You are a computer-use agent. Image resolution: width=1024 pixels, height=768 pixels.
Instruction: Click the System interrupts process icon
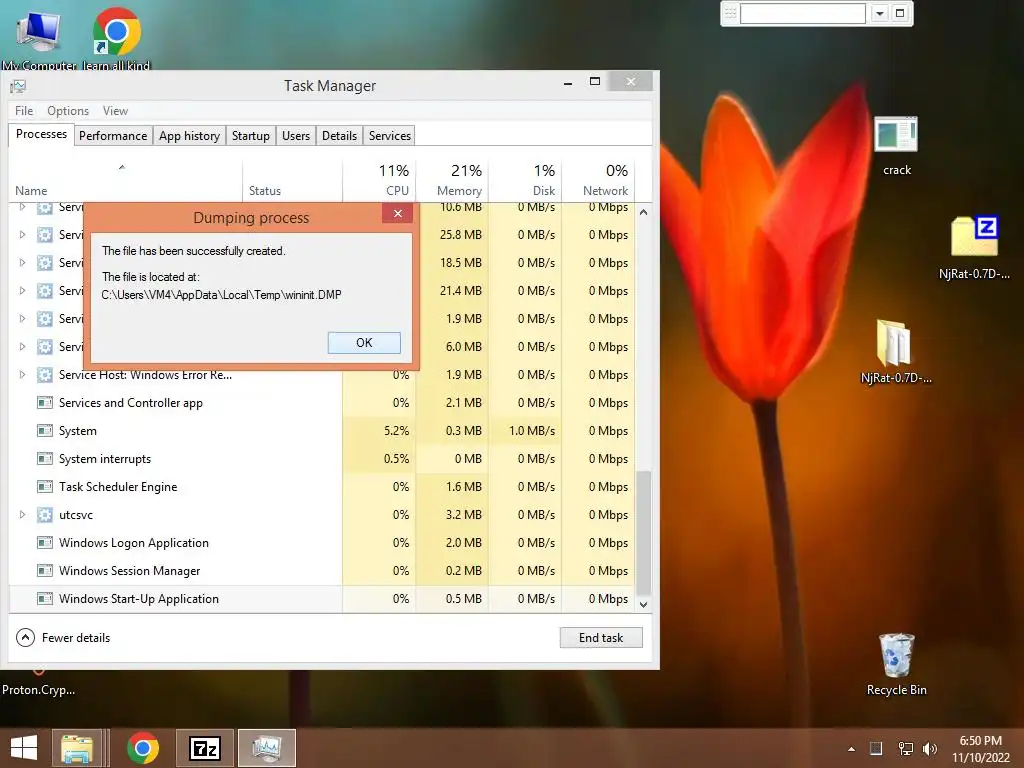point(44,459)
